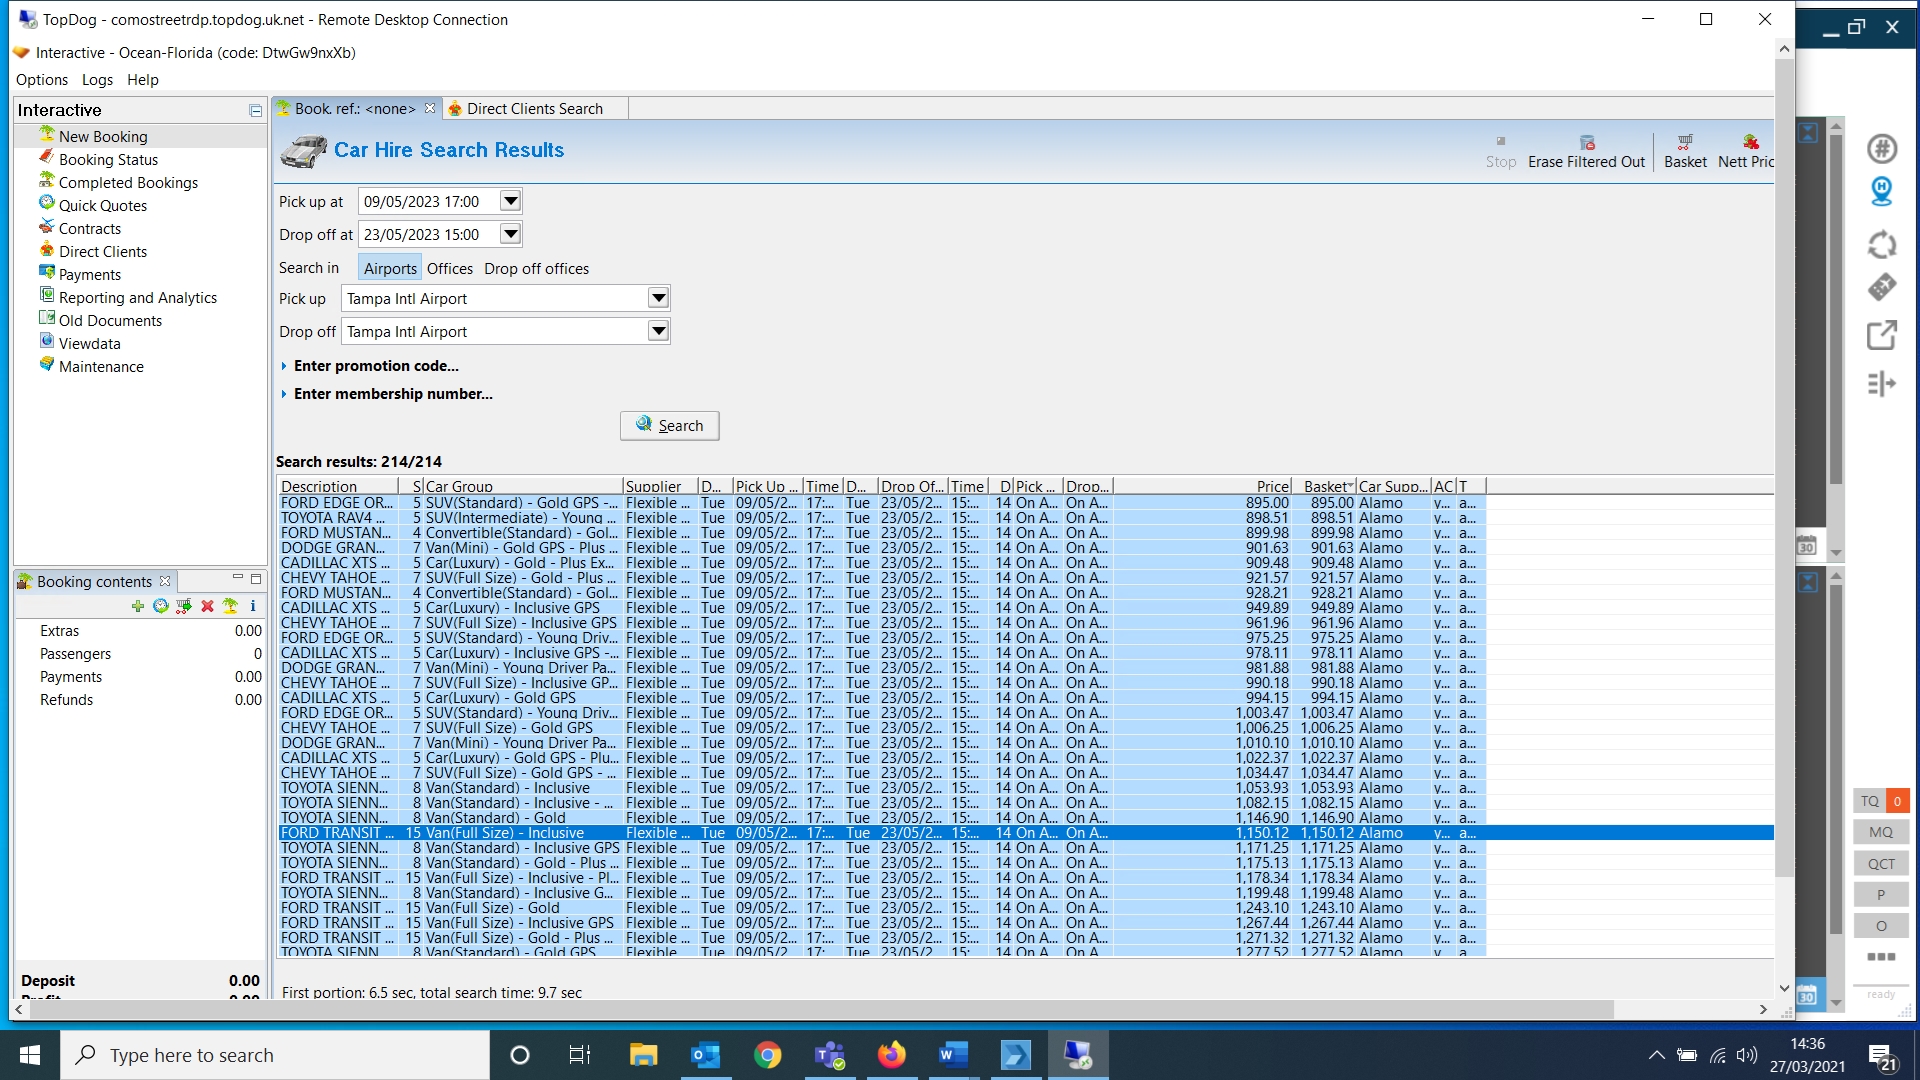Expand Enter promotion code section

pyautogui.click(x=376, y=366)
